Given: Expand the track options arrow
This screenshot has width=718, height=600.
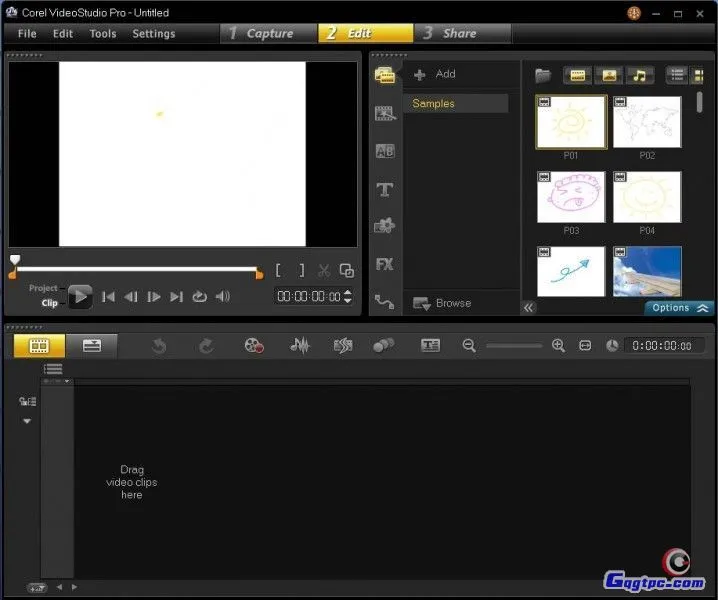Looking at the screenshot, I should 27,421.
